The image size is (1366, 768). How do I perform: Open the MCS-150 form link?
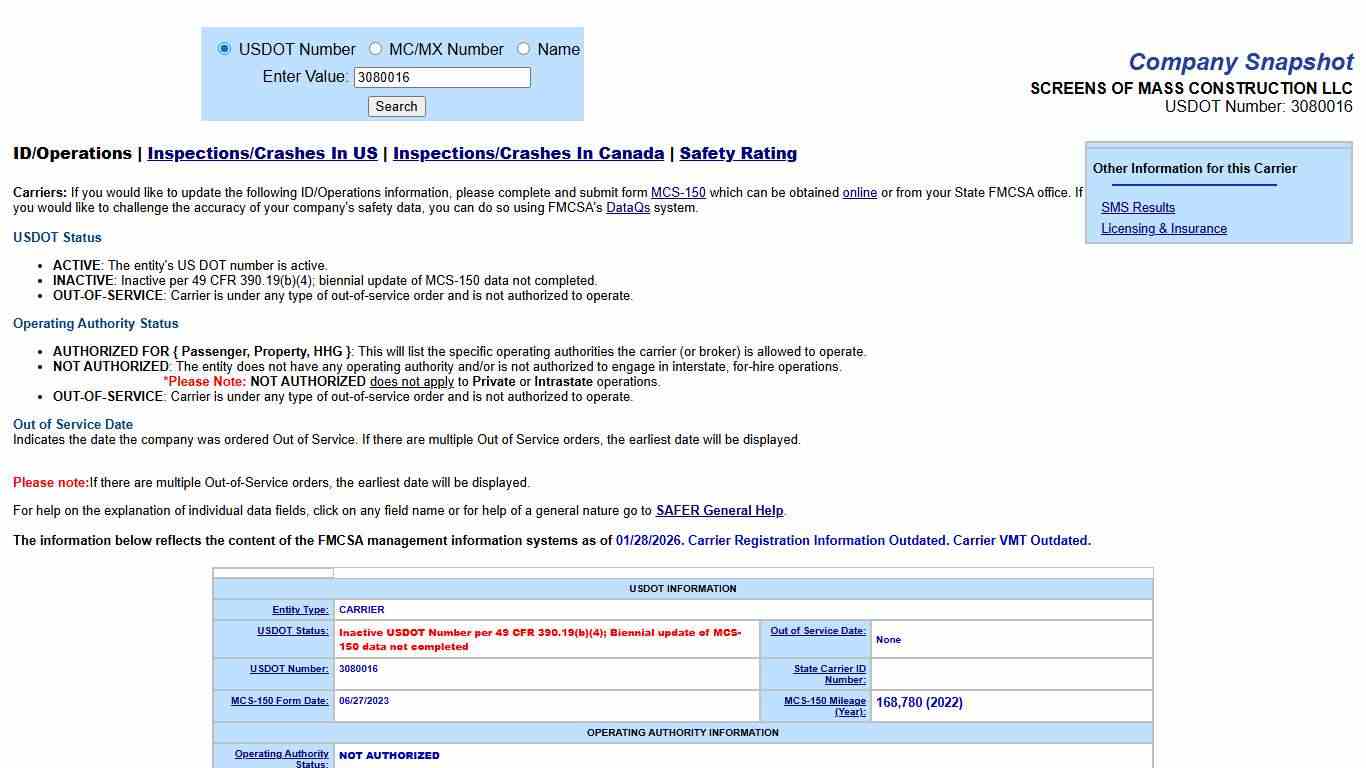click(x=679, y=192)
